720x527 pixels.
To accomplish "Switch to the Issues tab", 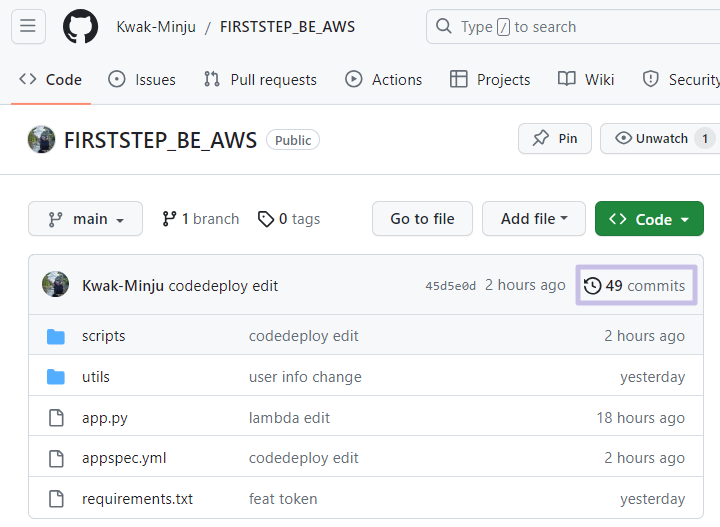I will click(142, 79).
